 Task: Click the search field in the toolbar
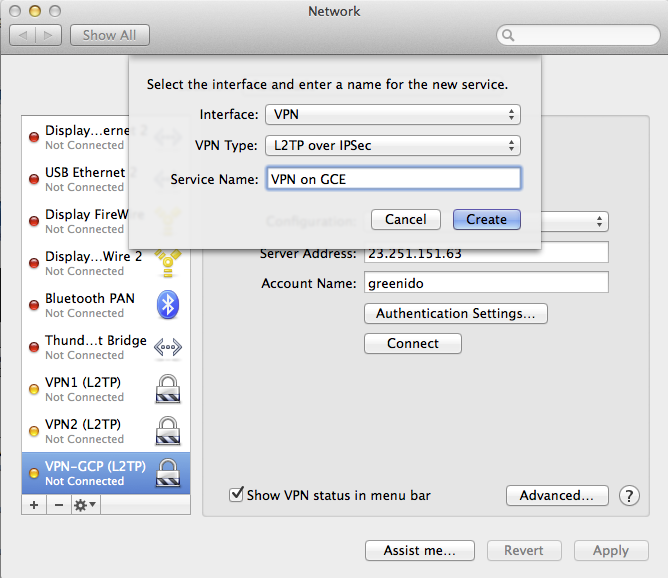pyautogui.click(x=578, y=35)
